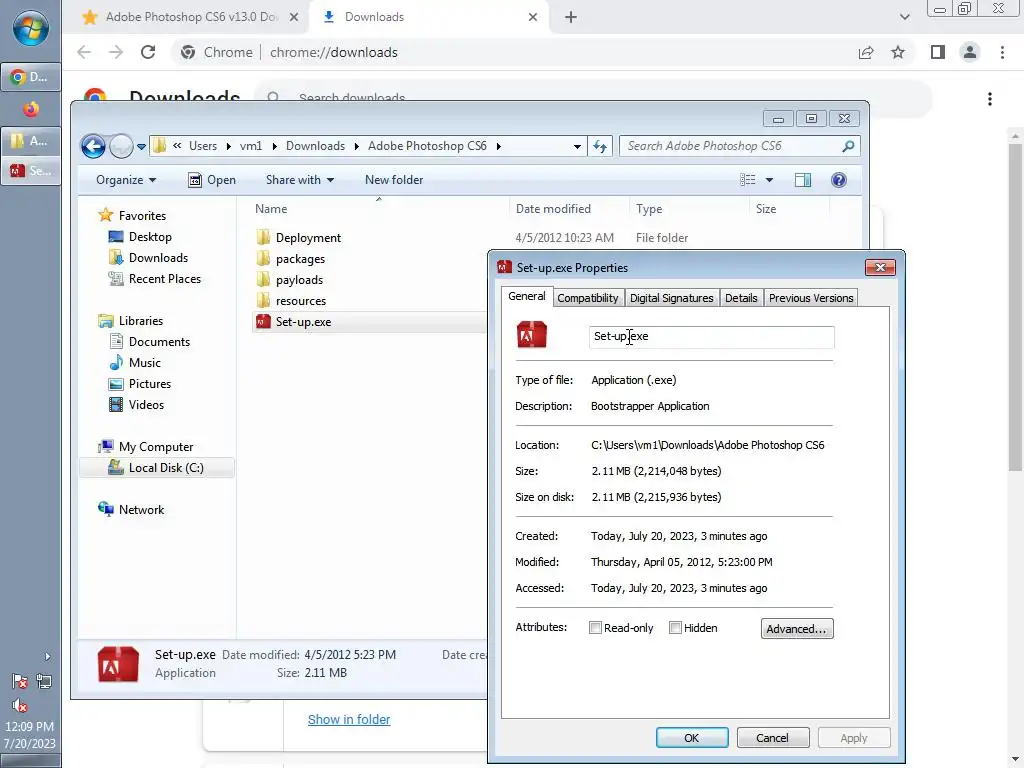This screenshot has width=1024, height=768.
Task: Open the Downloads page more actions menu
Action: 990,99
